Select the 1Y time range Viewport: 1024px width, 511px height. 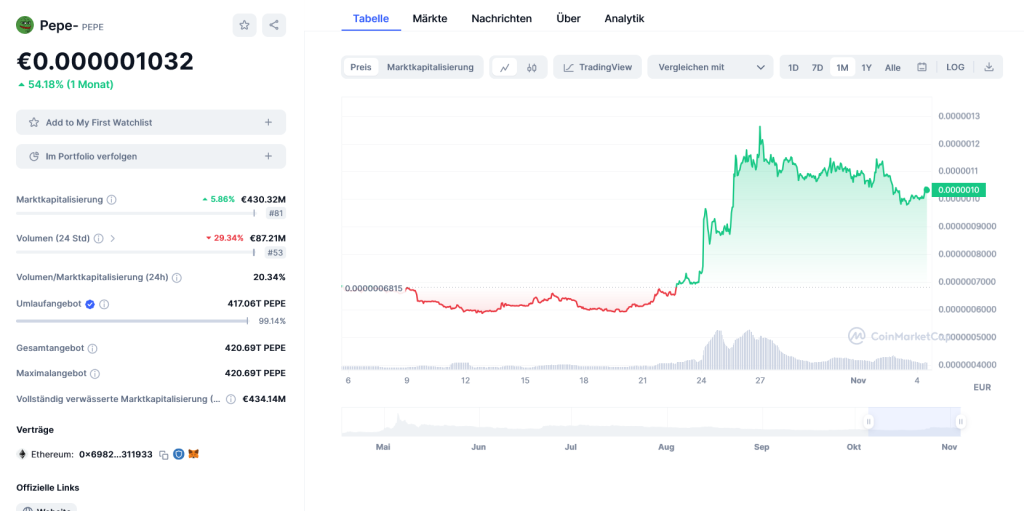click(x=867, y=67)
